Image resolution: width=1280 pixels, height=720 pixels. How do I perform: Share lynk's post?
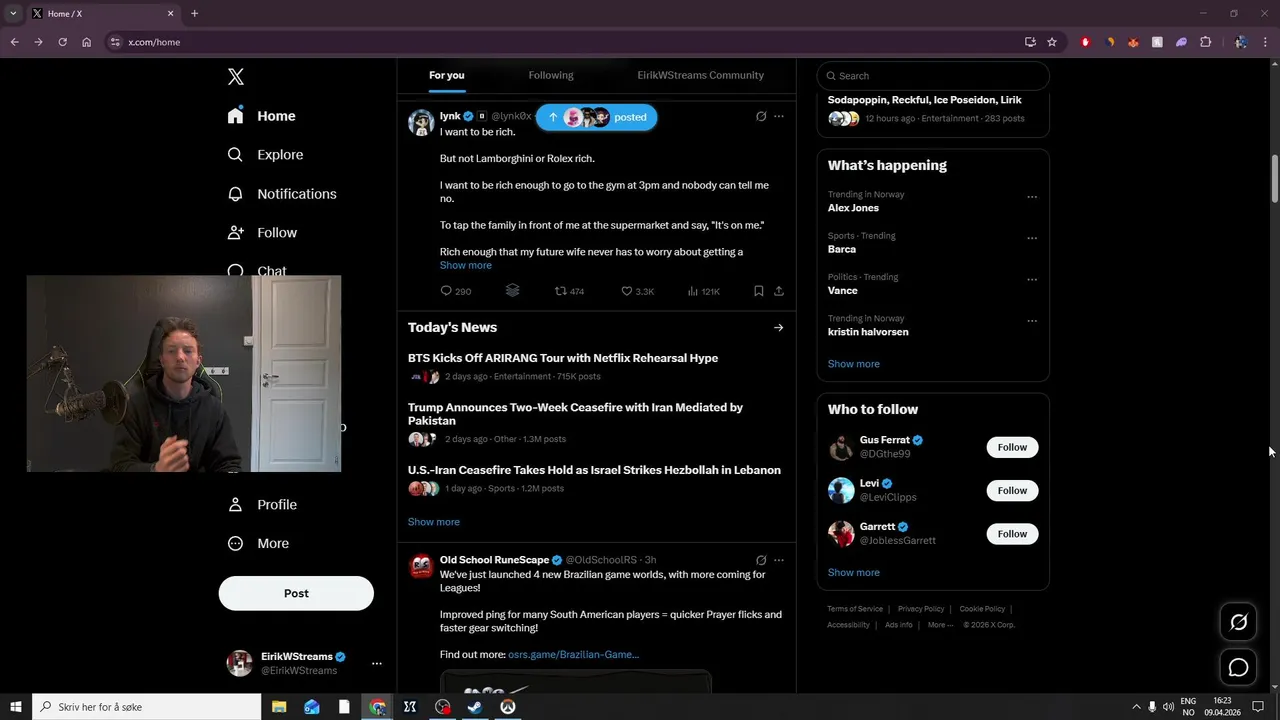point(779,291)
